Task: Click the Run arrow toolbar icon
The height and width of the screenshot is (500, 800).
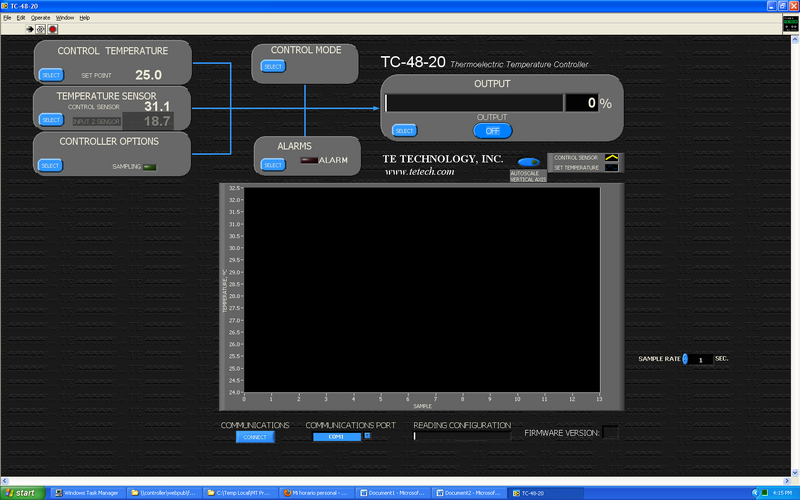Action: coord(30,29)
